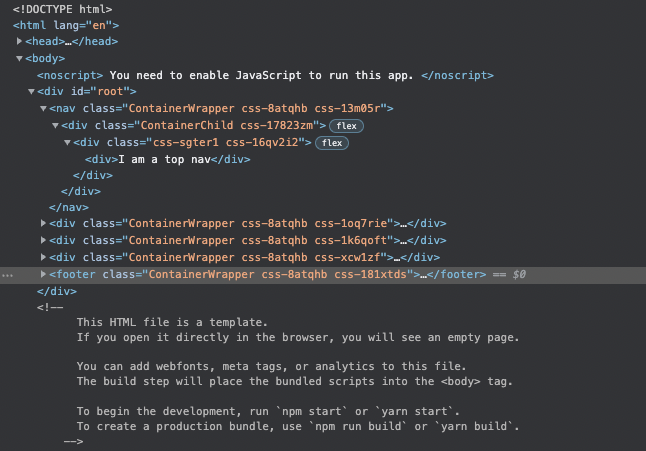Expand the div with class css-1k6qoft
This screenshot has height=451, width=646.
point(43,240)
